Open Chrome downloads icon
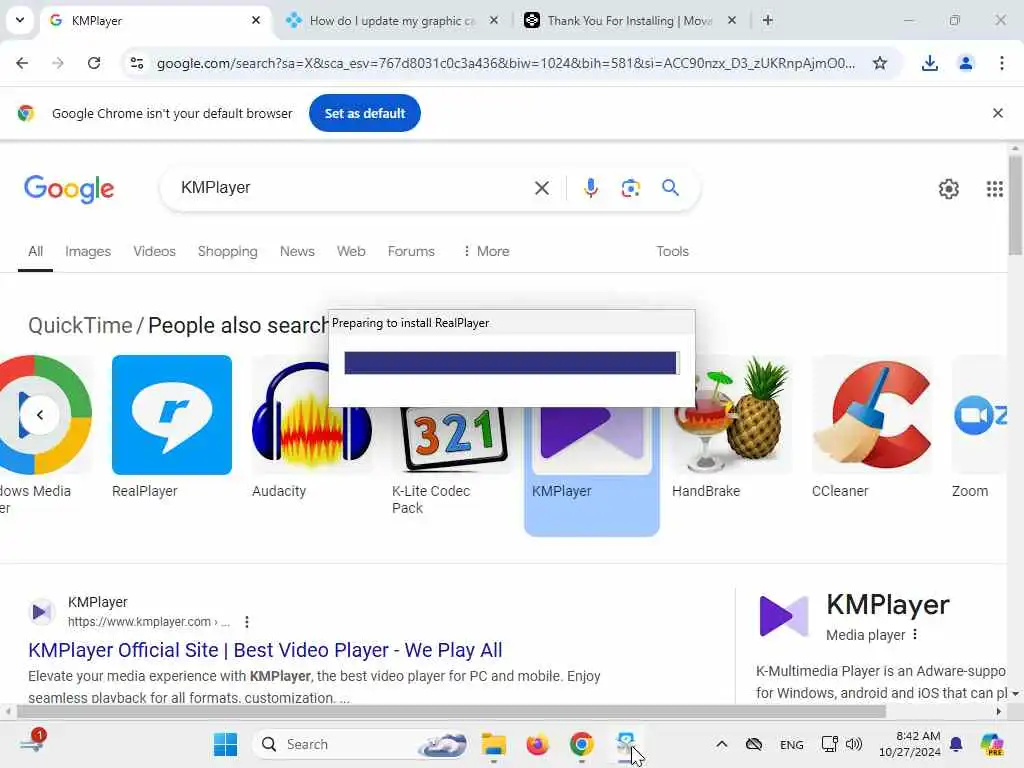Image resolution: width=1024 pixels, height=768 pixels. [x=929, y=63]
